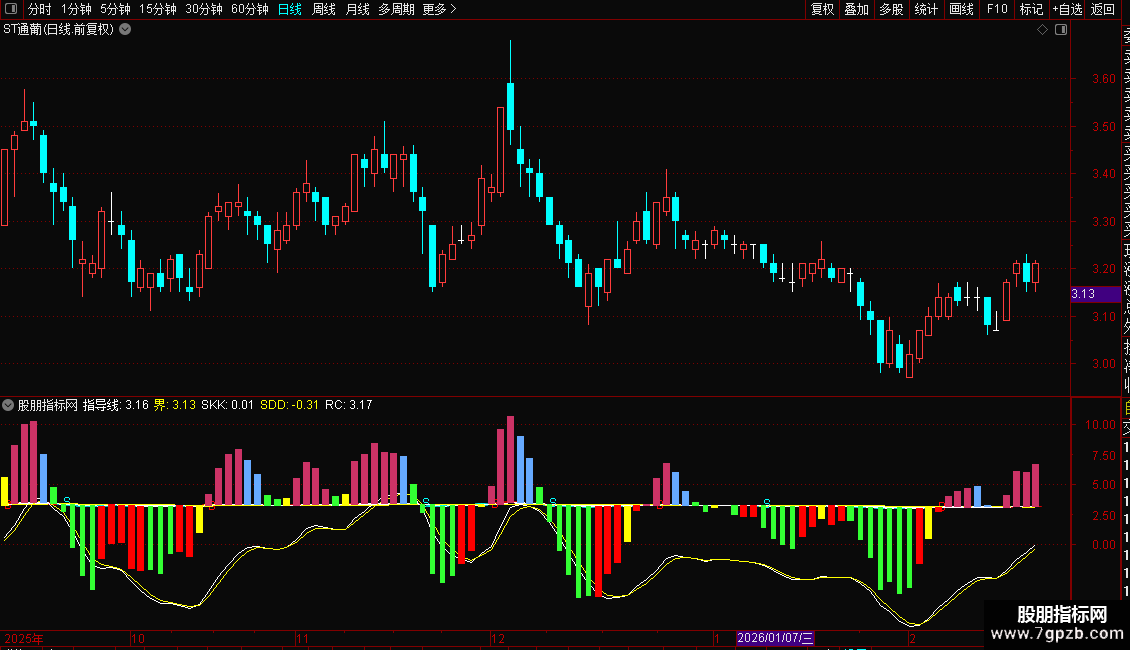
Task: Switch to the 周线 weekly chart
Action: click(x=324, y=9)
